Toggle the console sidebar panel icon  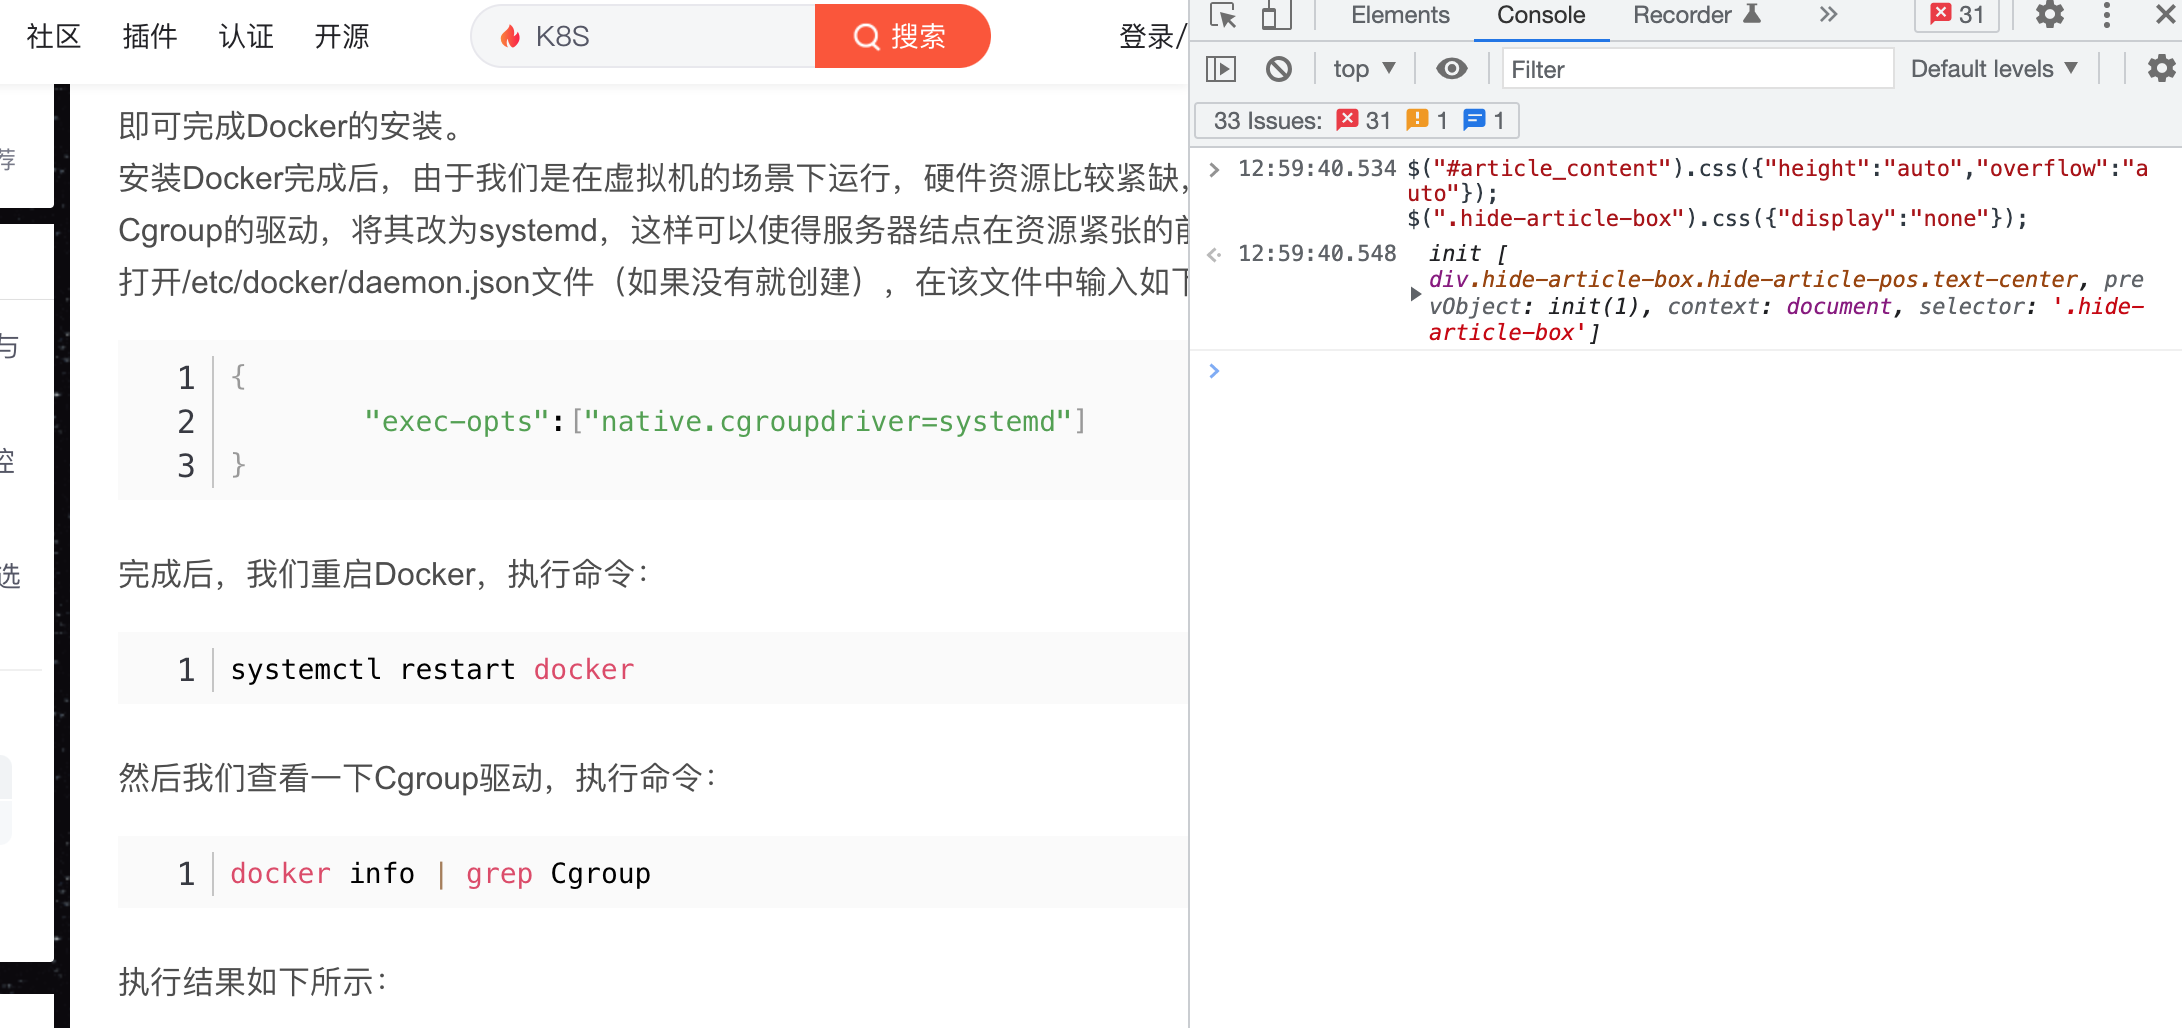(x=1221, y=69)
